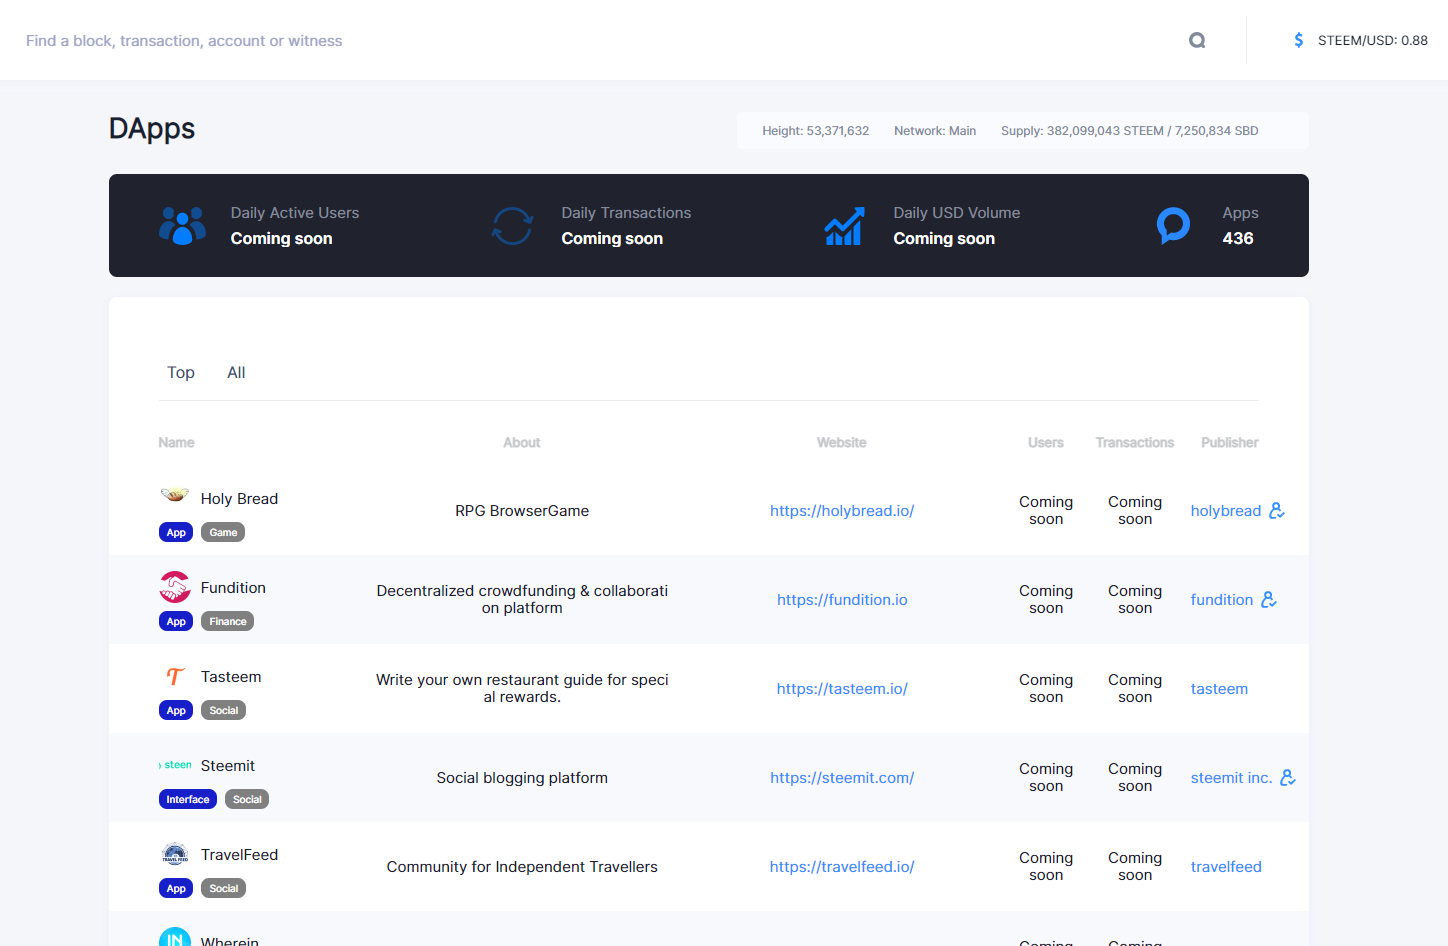Click the Fundition handshake logo

tap(175, 587)
